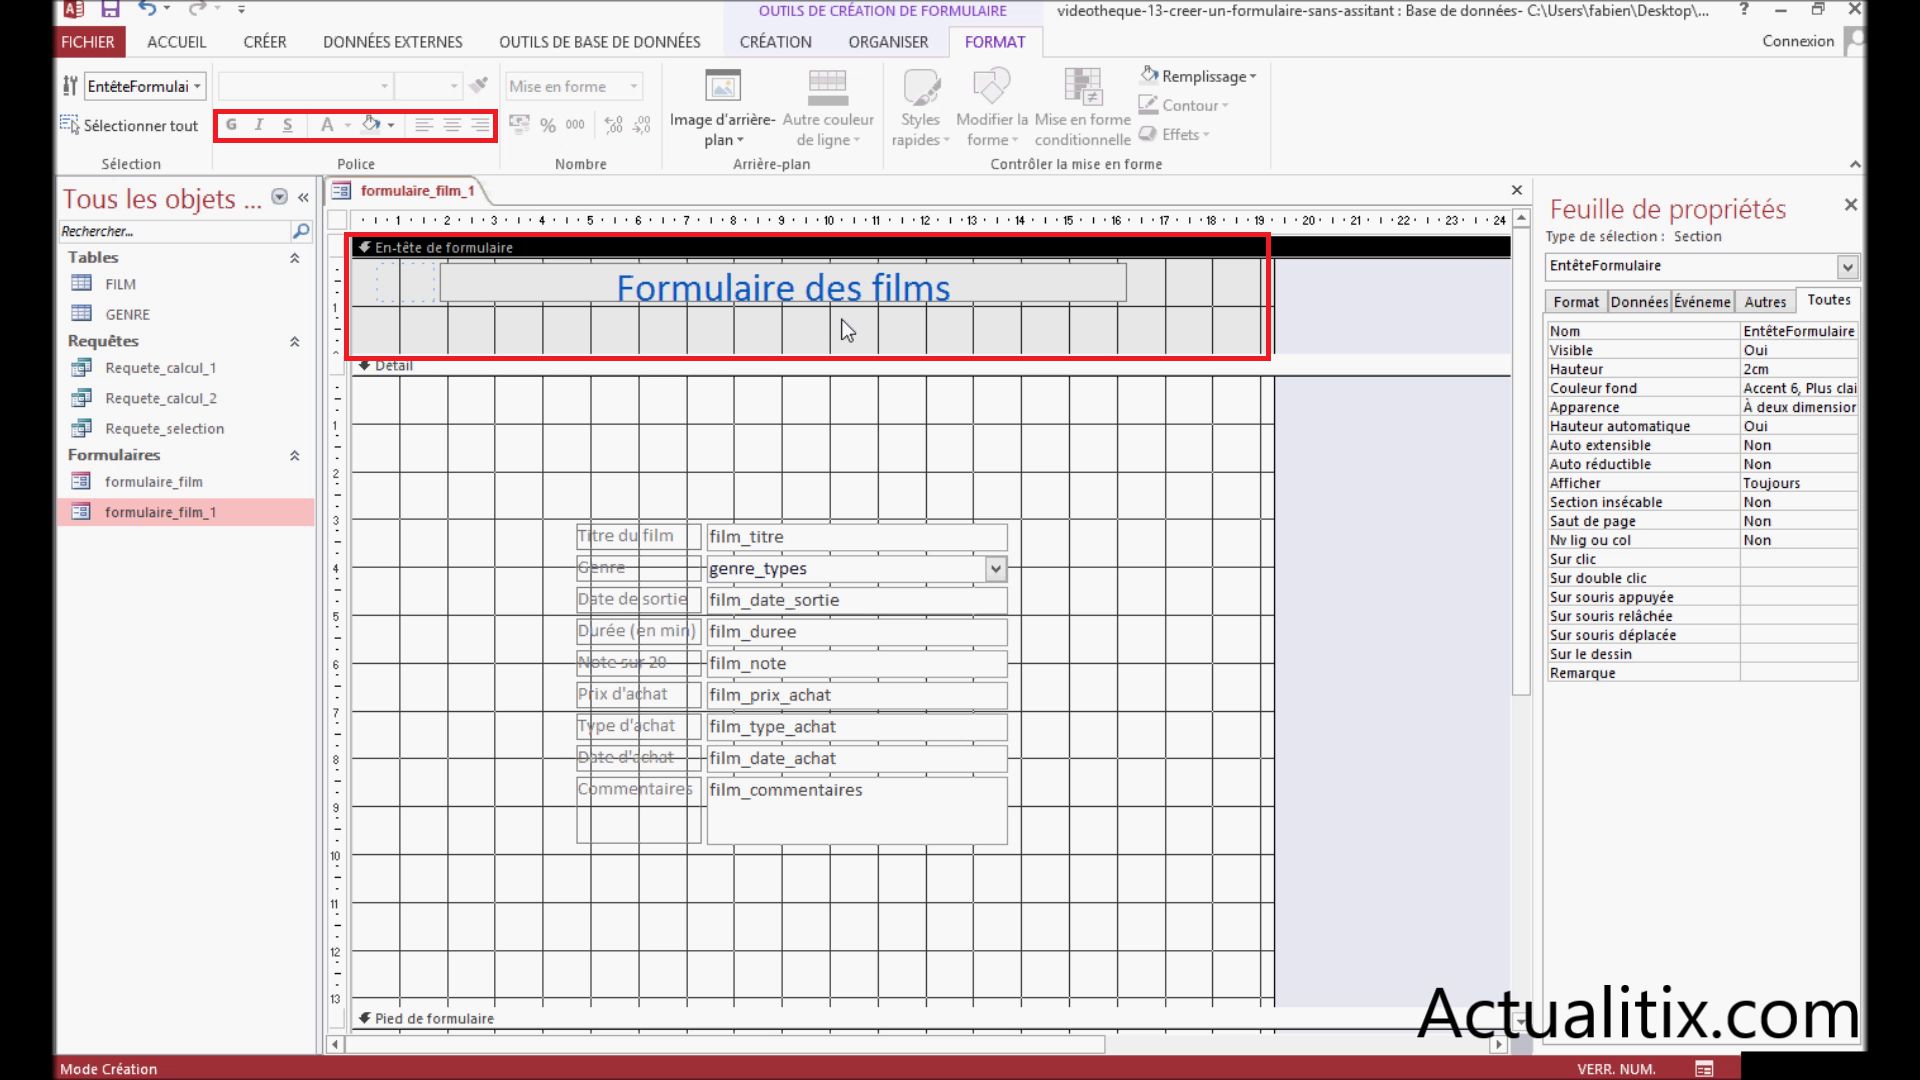Apply thousands separator 000 format
The width and height of the screenshot is (1920, 1080).
tap(575, 125)
